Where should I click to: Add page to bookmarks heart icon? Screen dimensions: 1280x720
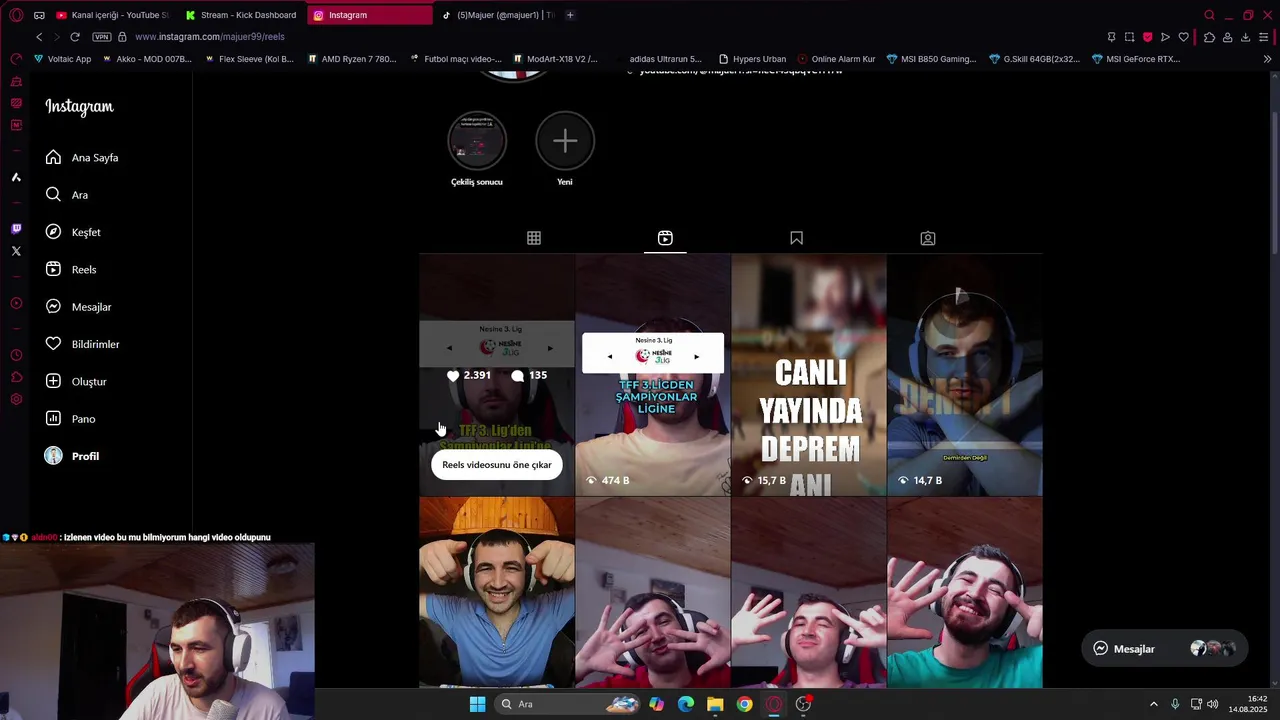coord(1183,37)
